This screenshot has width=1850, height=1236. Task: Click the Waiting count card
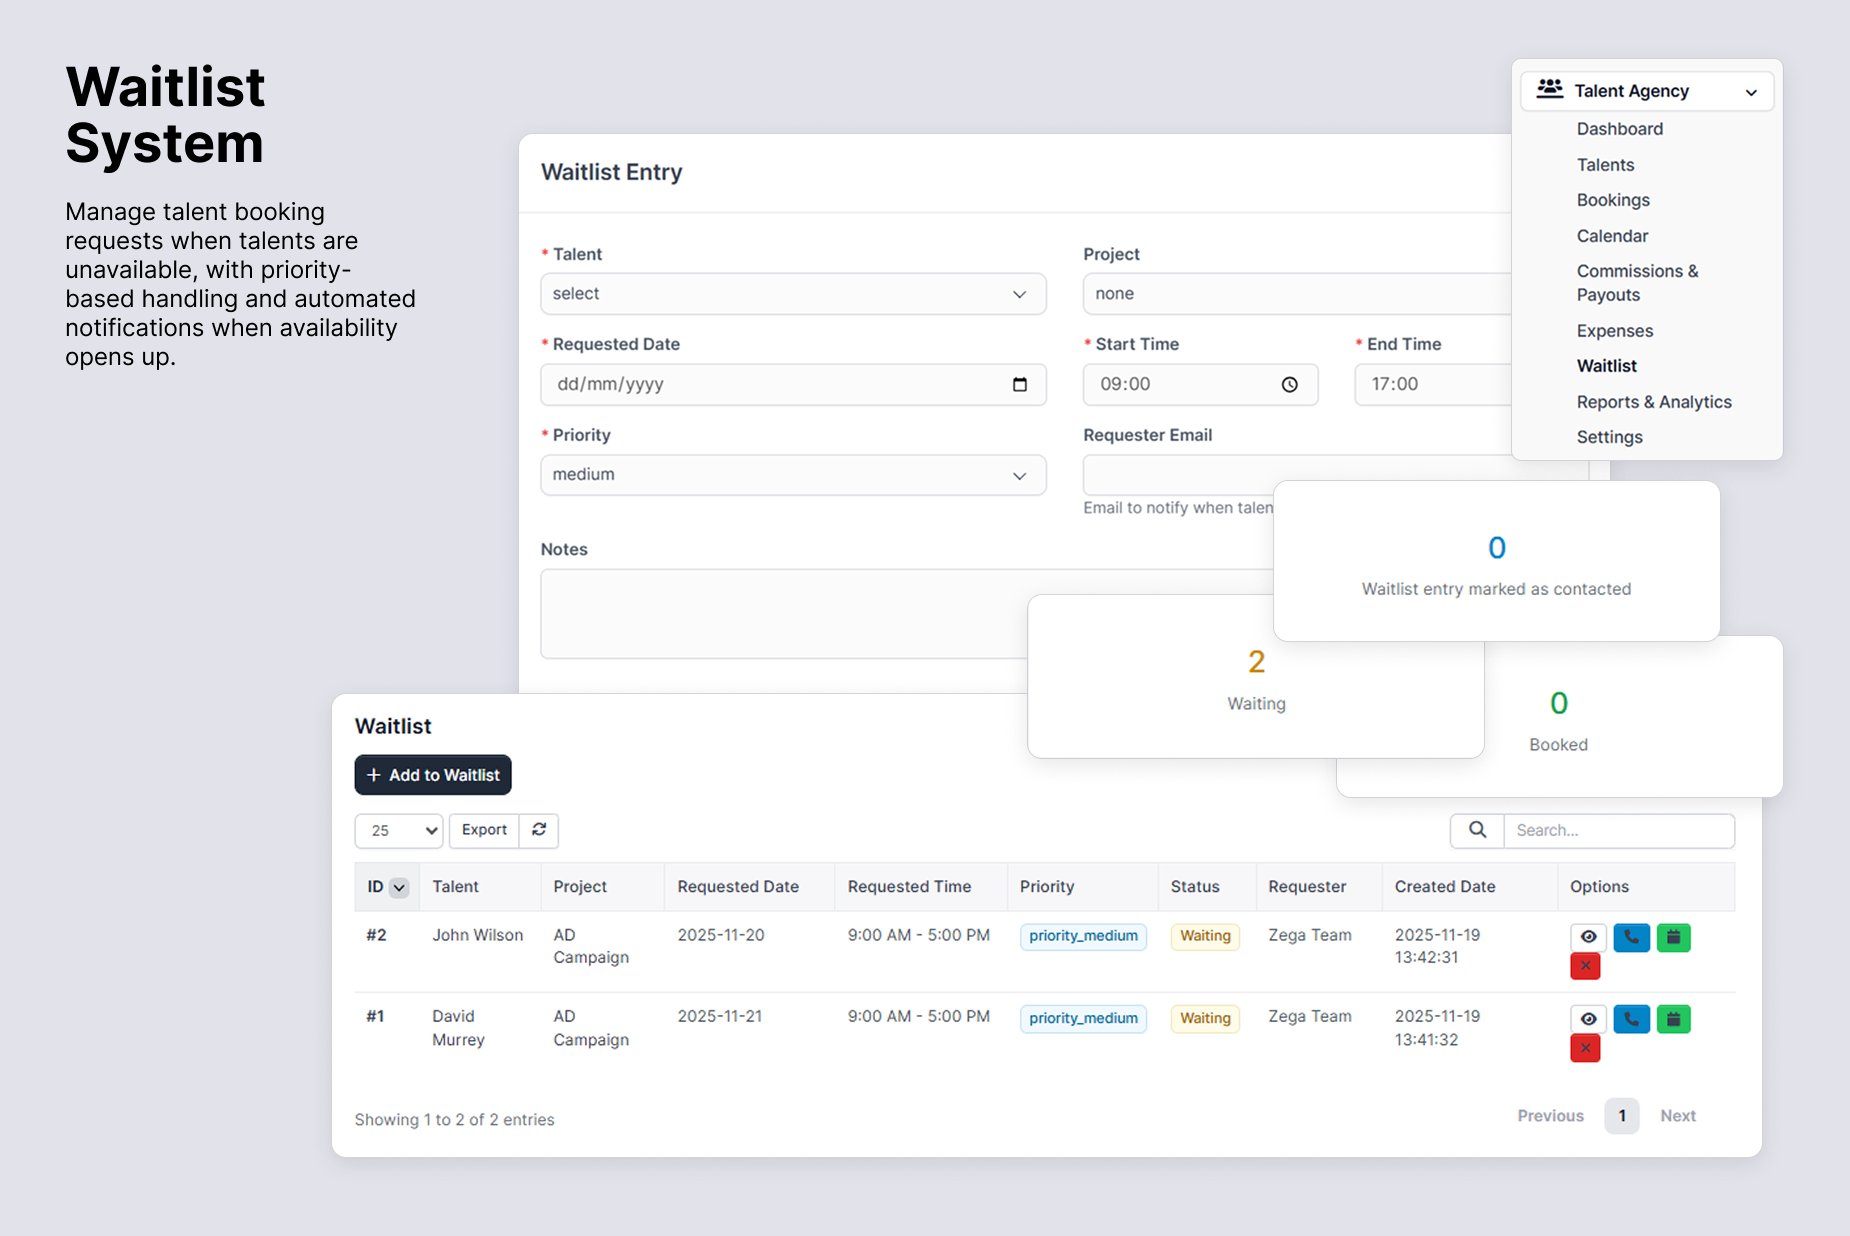(x=1255, y=677)
